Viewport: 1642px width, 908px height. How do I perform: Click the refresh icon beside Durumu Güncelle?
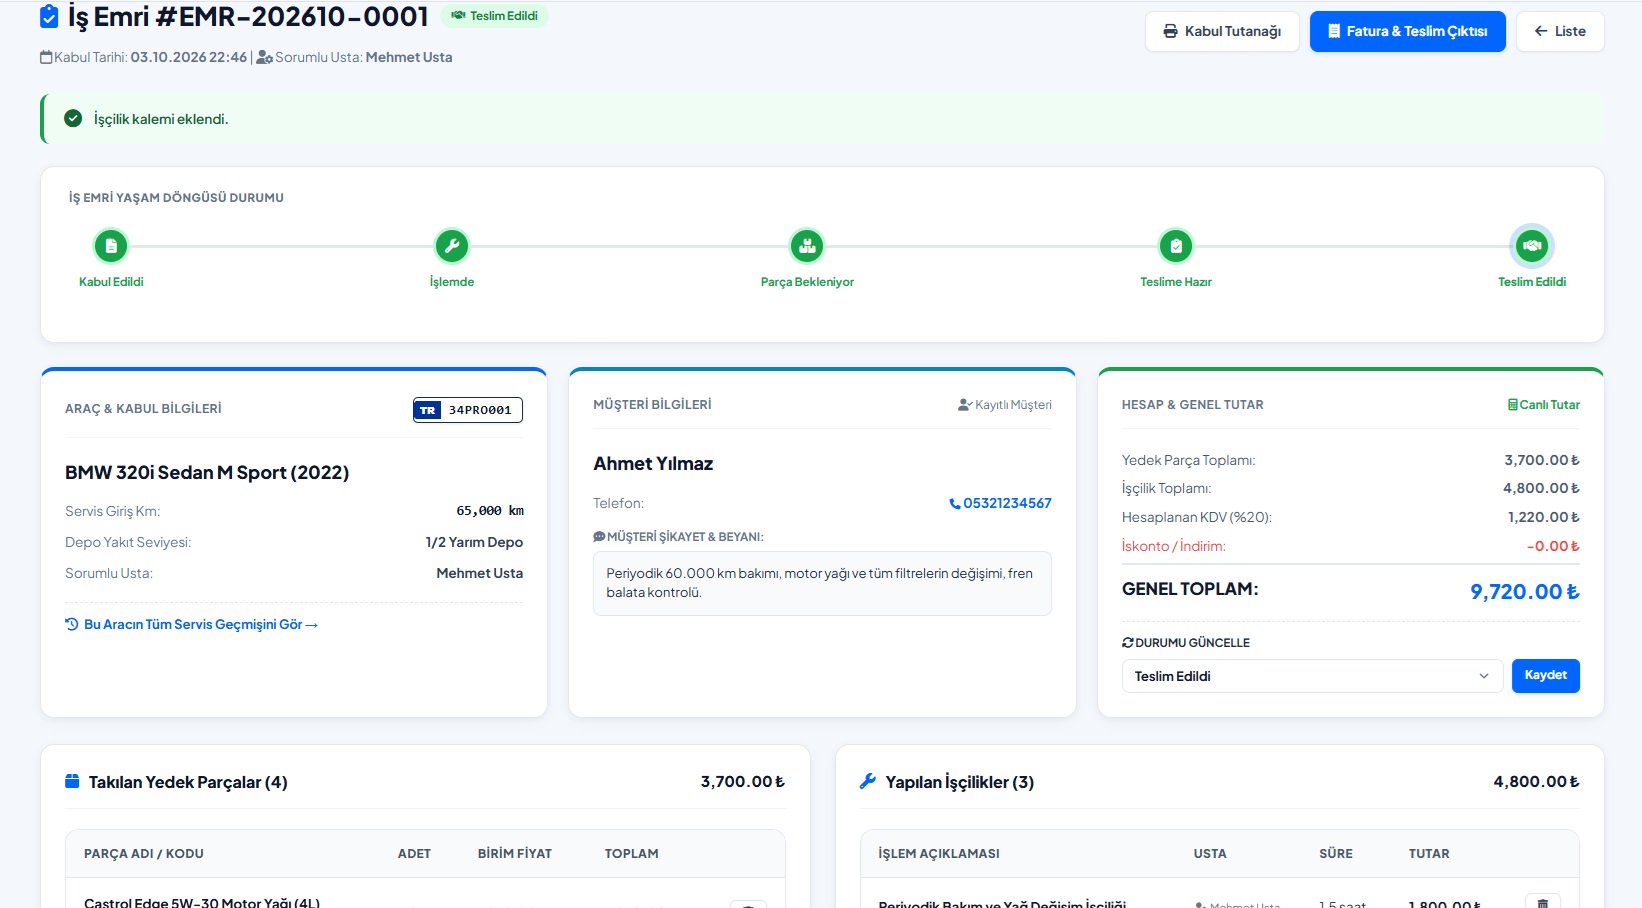[x=1128, y=643]
